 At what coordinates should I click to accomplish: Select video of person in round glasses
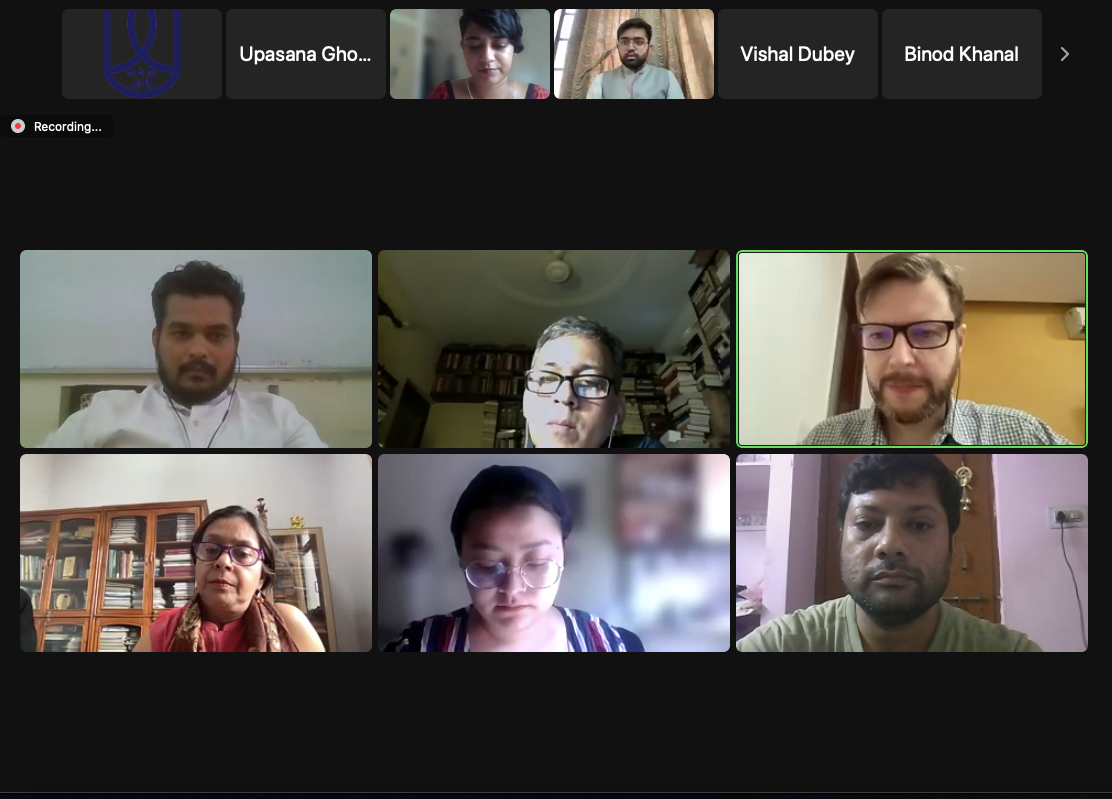point(554,553)
